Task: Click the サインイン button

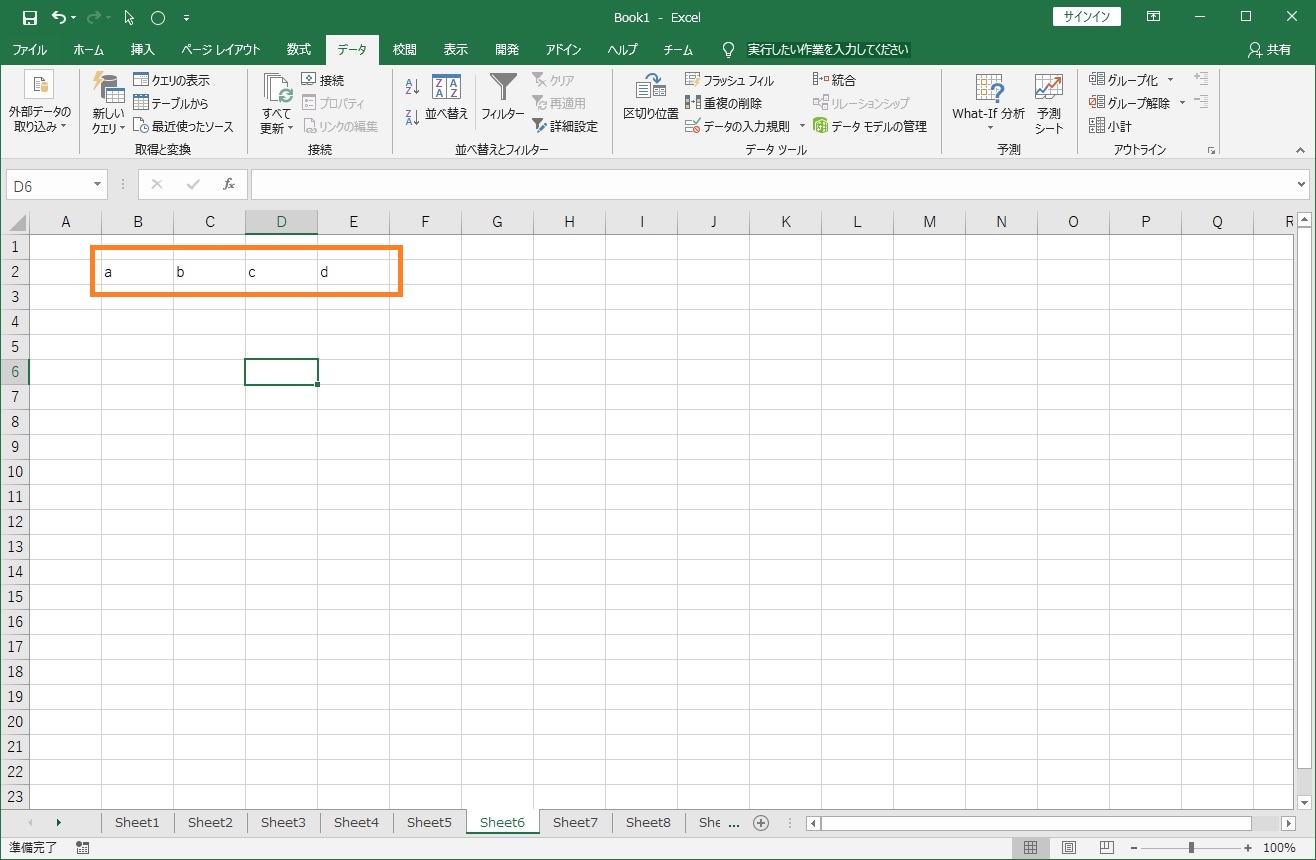Action: click(1087, 17)
